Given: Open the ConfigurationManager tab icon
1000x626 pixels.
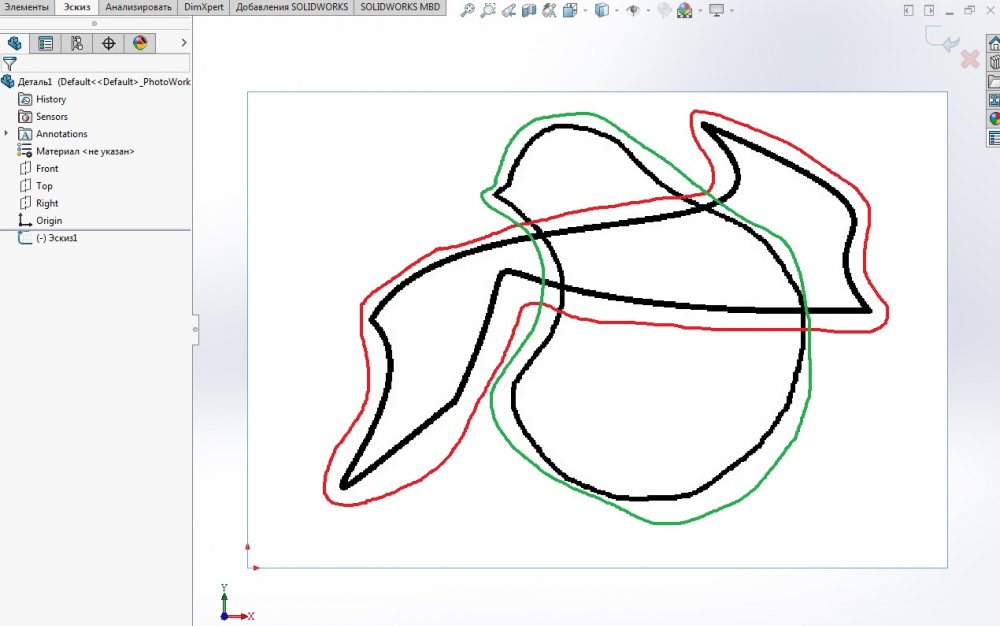Looking at the screenshot, I should click(x=77, y=43).
